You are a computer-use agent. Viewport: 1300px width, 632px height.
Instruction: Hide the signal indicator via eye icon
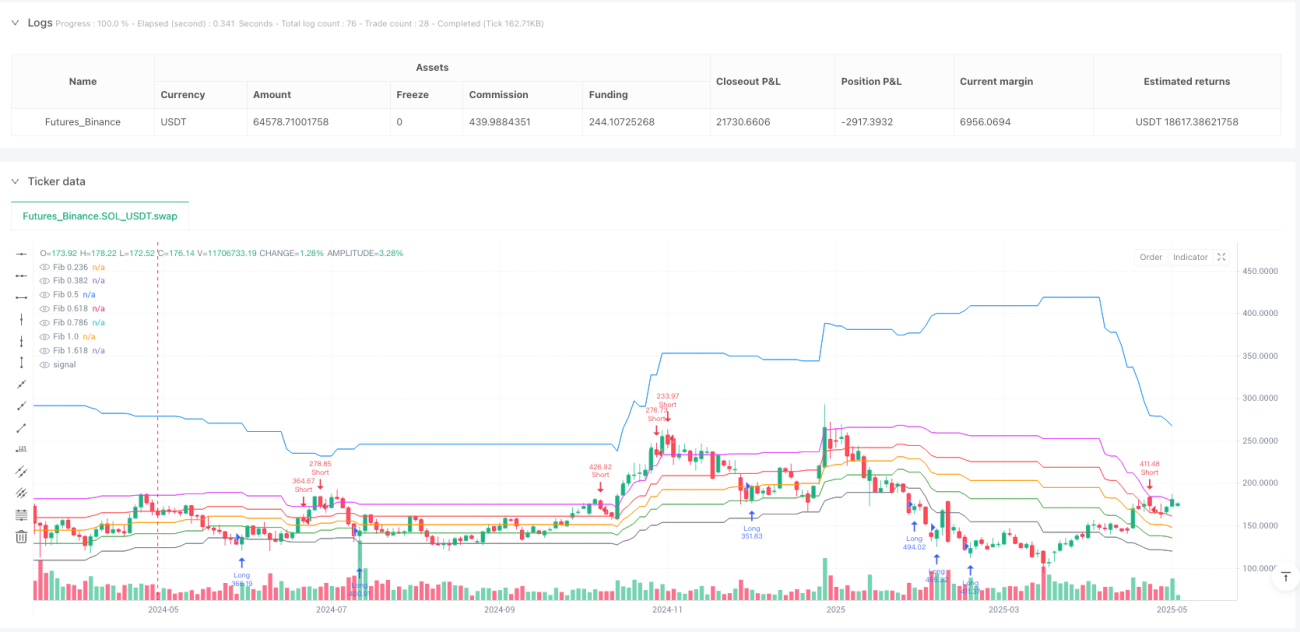[44, 365]
